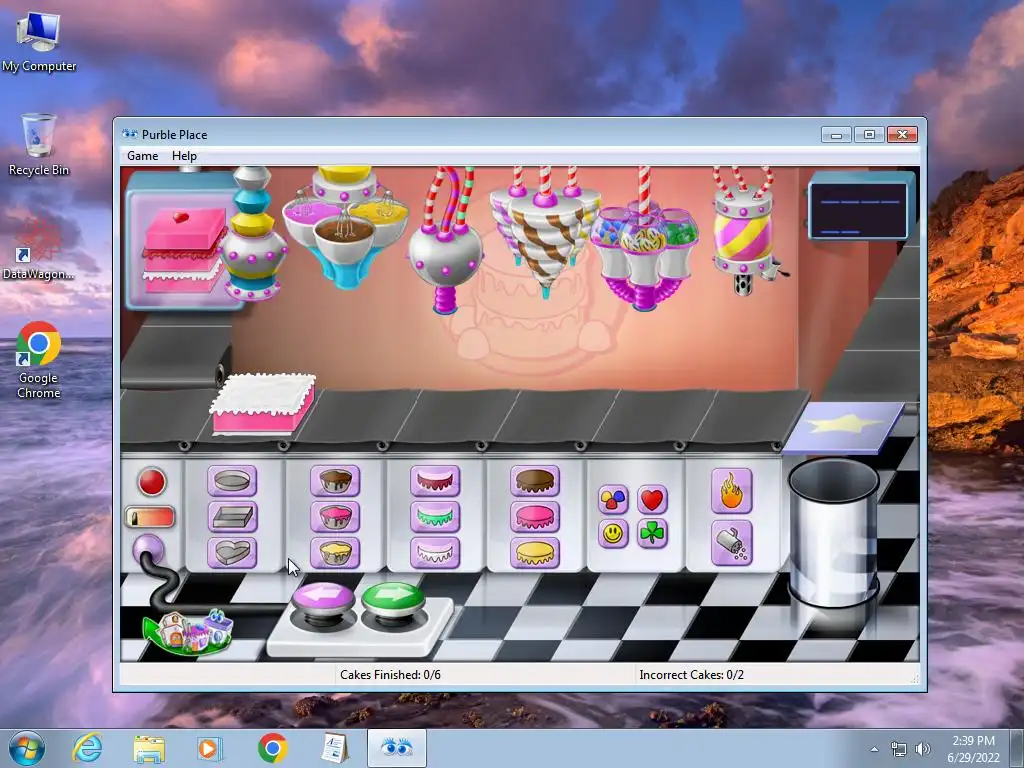
Task: Activate the sugar shaker button
Action: coord(731,543)
